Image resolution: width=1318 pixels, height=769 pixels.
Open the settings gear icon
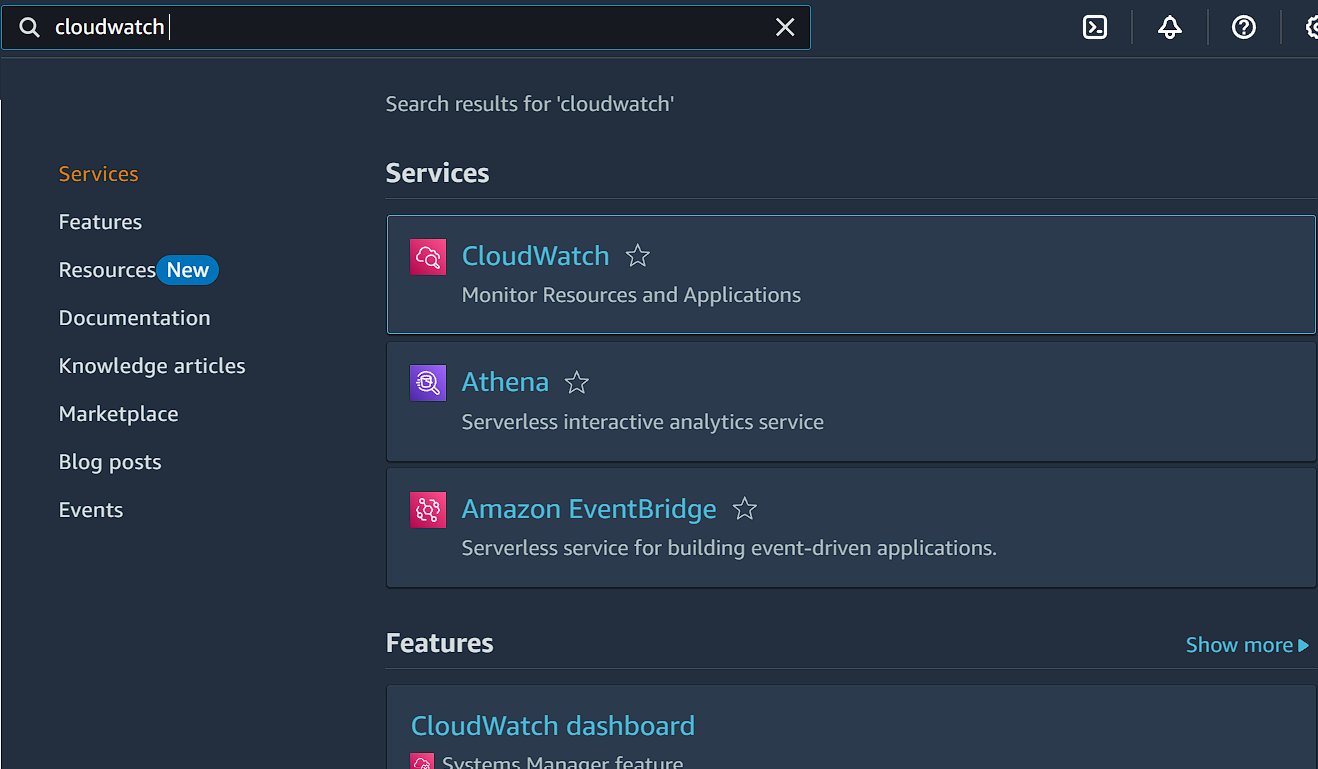(1312, 28)
